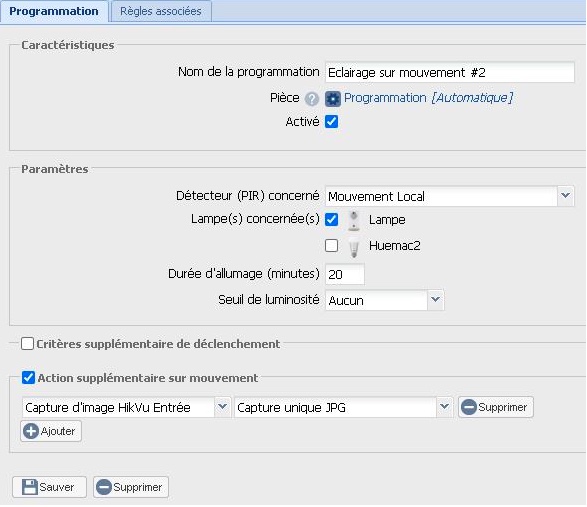Image resolution: width=587 pixels, height=507 pixels.
Task: Click the minus icon on the action row Supprimer button
Action: pos(469,407)
